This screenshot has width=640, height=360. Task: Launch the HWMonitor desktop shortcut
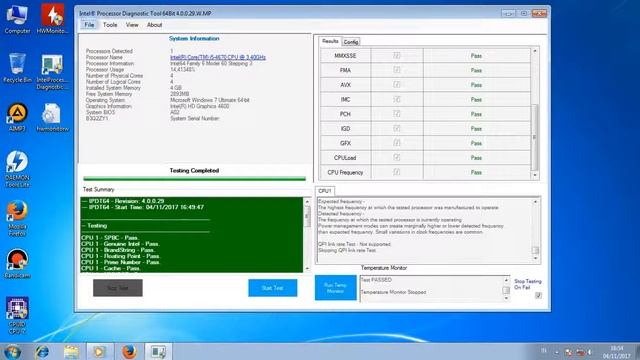tap(52, 19)
